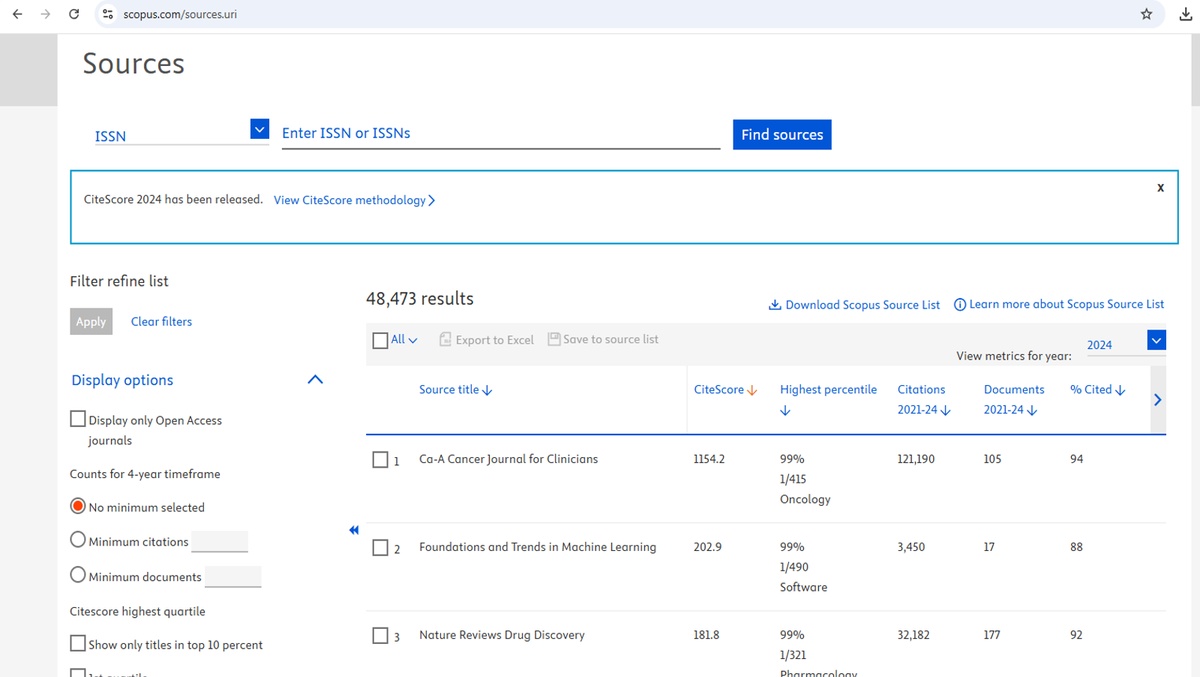Open site information icon in address bar
Viewport: 1200px width, 677px height.
(109, 15)
